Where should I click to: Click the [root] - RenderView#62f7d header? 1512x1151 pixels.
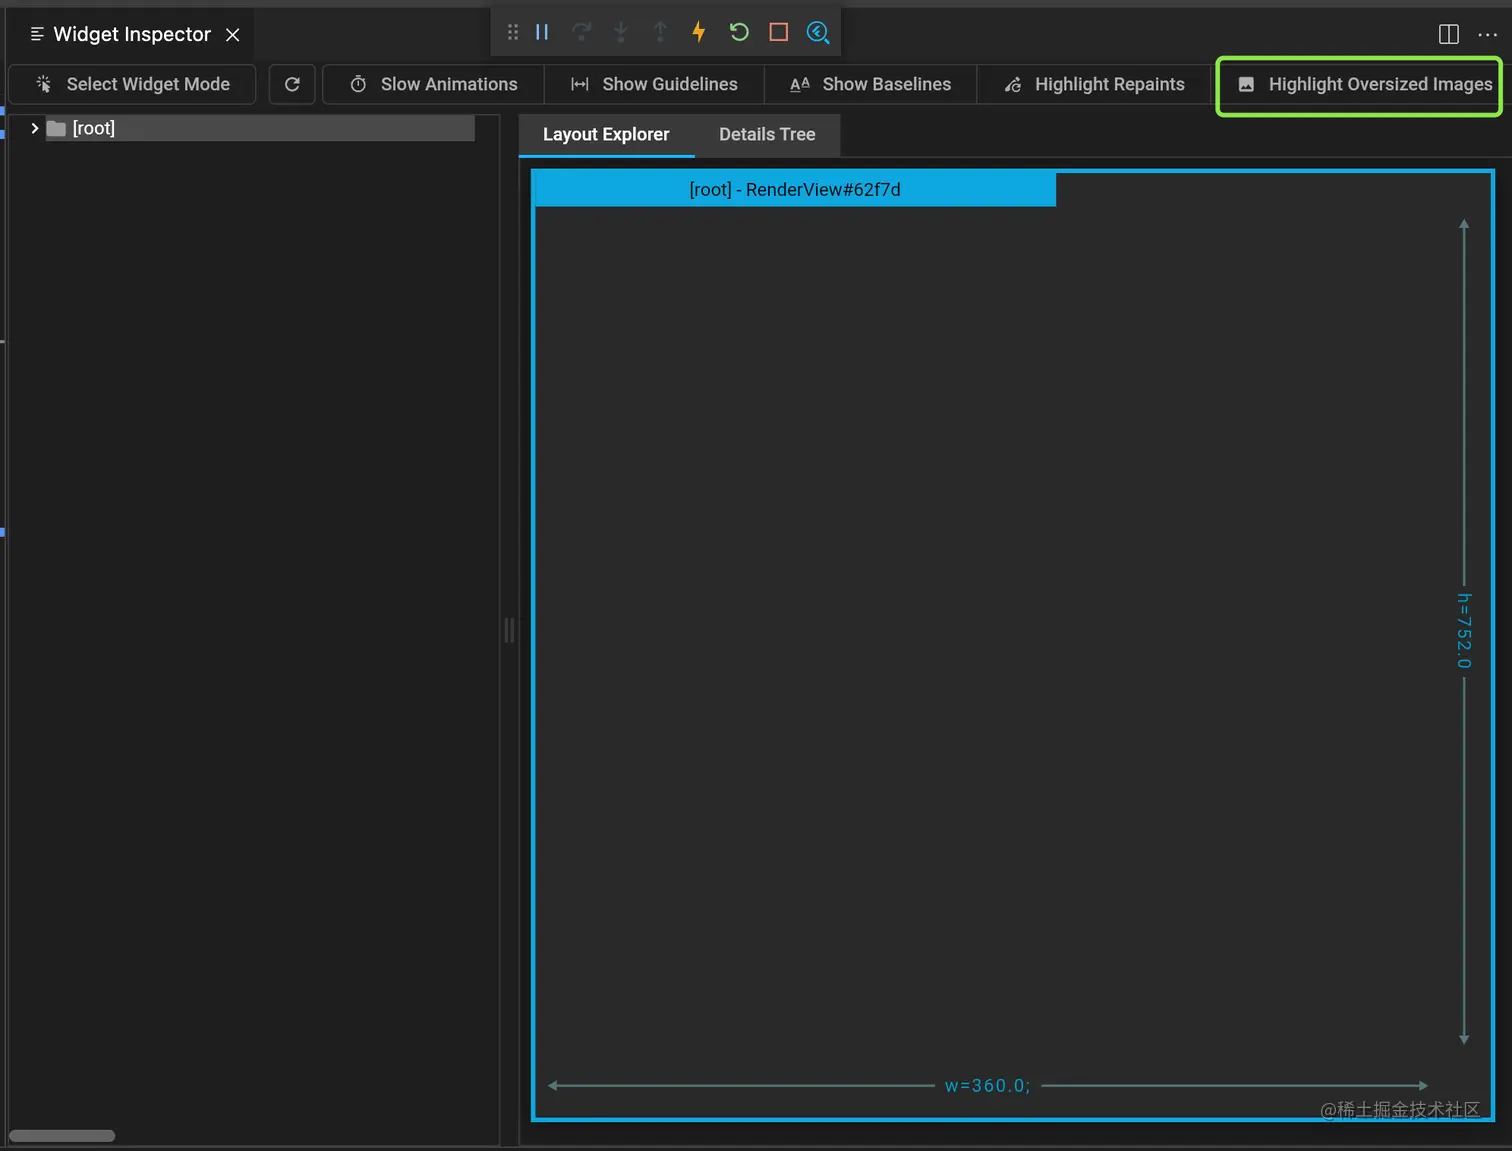(x=795, y=190)
